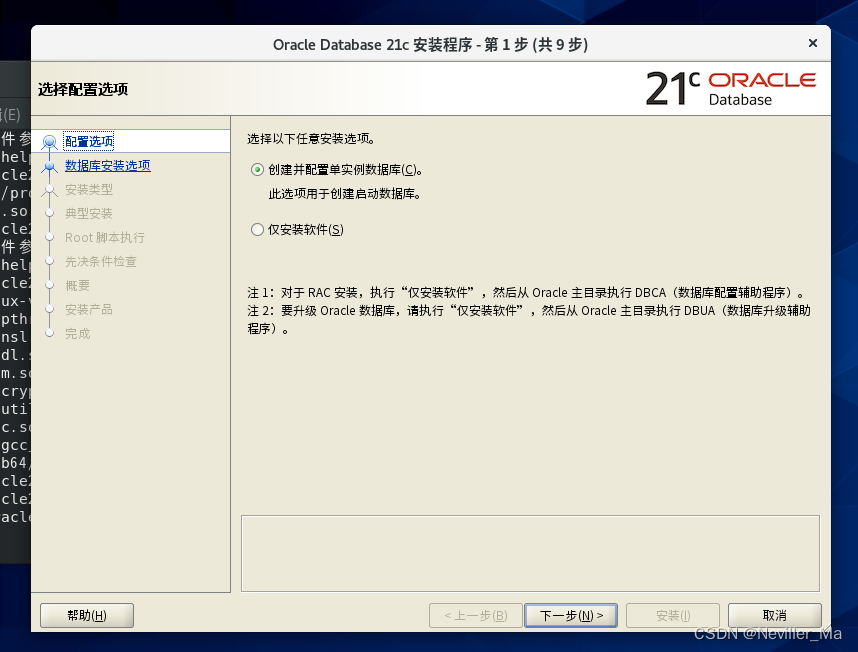
Task: Click the 完成 step label
Action: coord(77,334)
